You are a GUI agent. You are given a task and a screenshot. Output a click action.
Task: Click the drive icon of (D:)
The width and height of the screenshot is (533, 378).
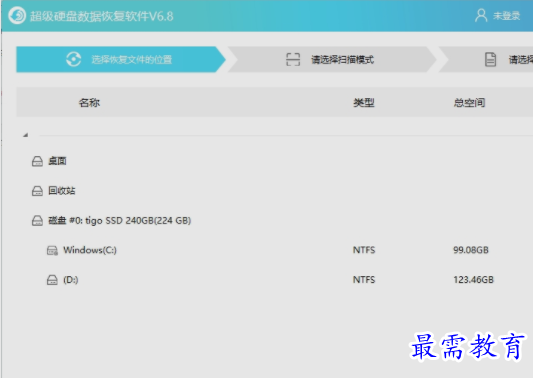pos(52,280)
